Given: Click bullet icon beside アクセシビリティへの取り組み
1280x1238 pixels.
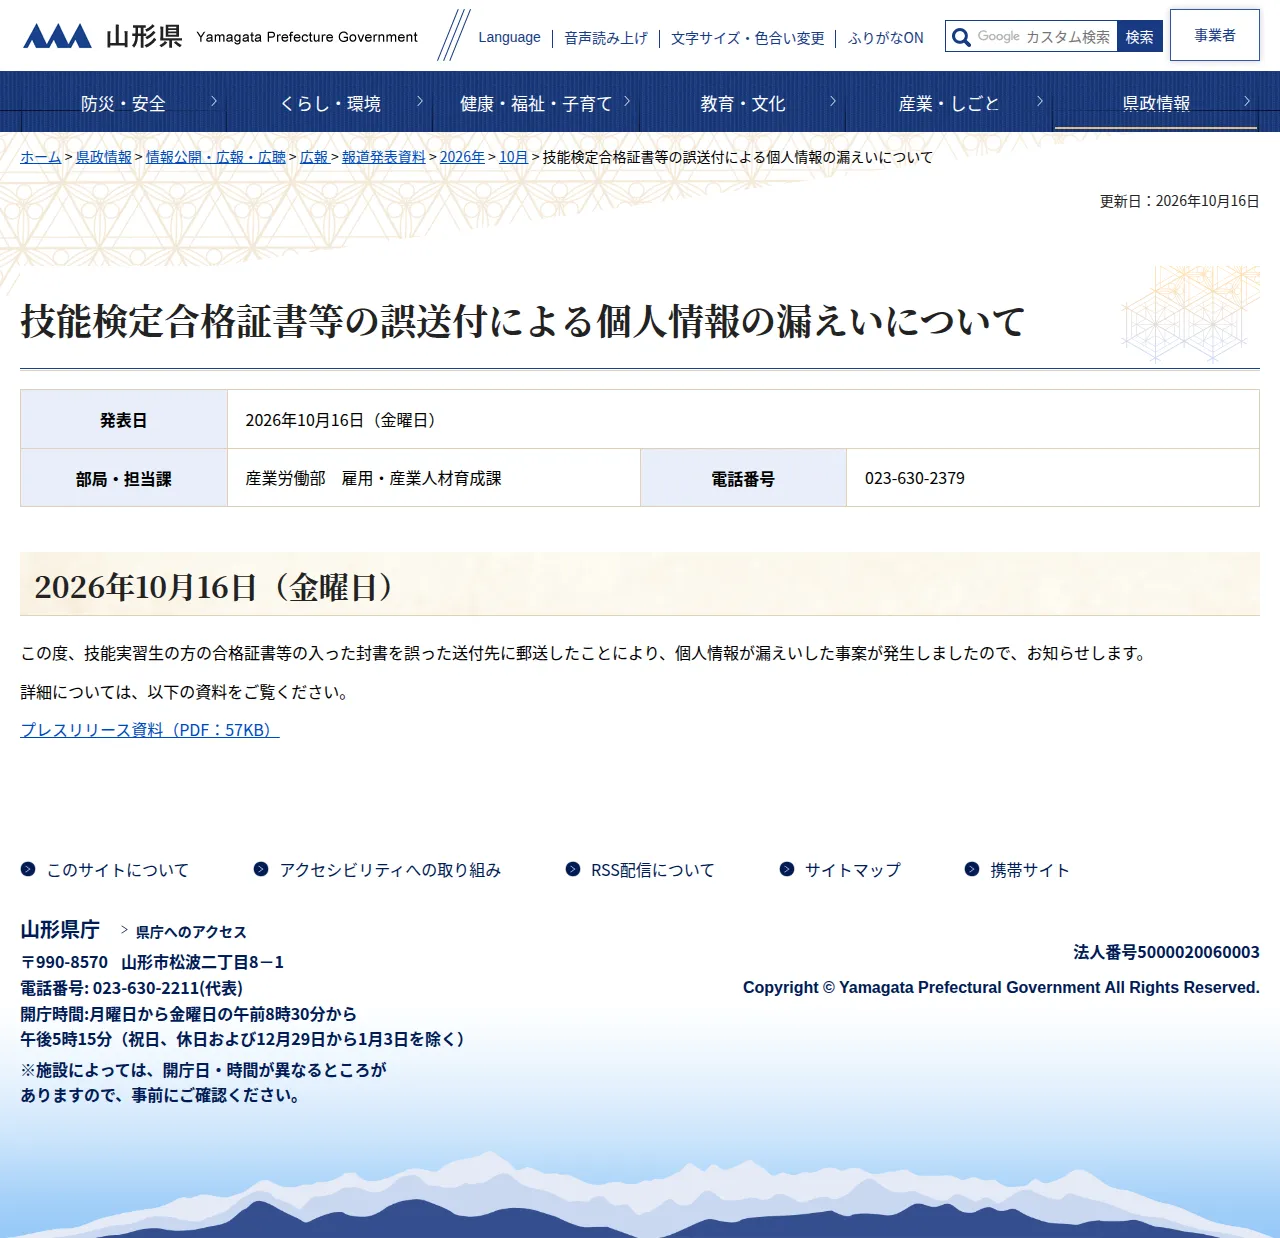Looking at the screenshot, I should coord(261,869).
